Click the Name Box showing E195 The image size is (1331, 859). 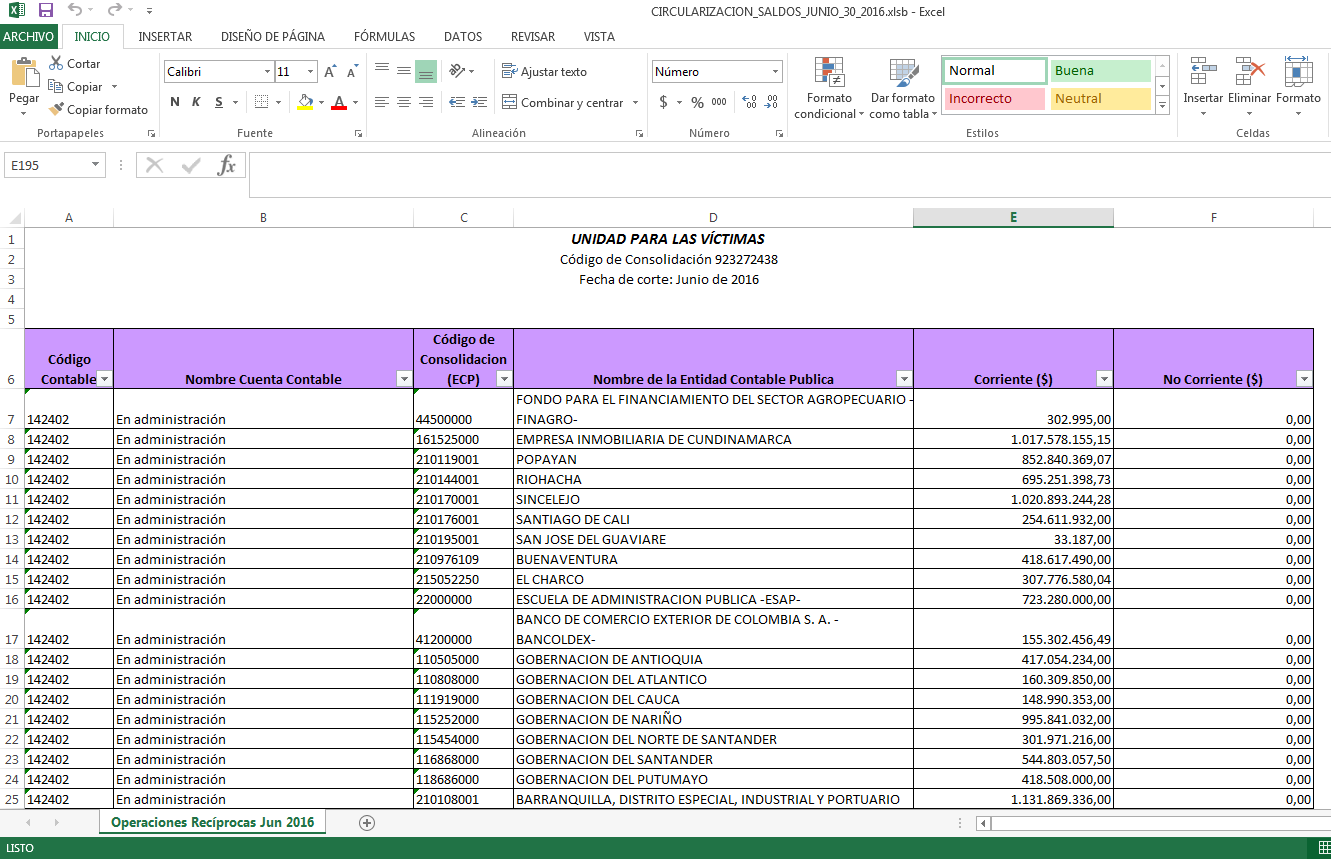(x=54, y=165)
